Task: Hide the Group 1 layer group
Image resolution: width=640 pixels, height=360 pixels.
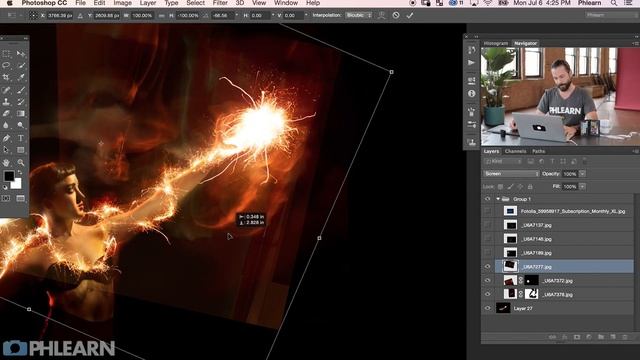Action: 487,199
